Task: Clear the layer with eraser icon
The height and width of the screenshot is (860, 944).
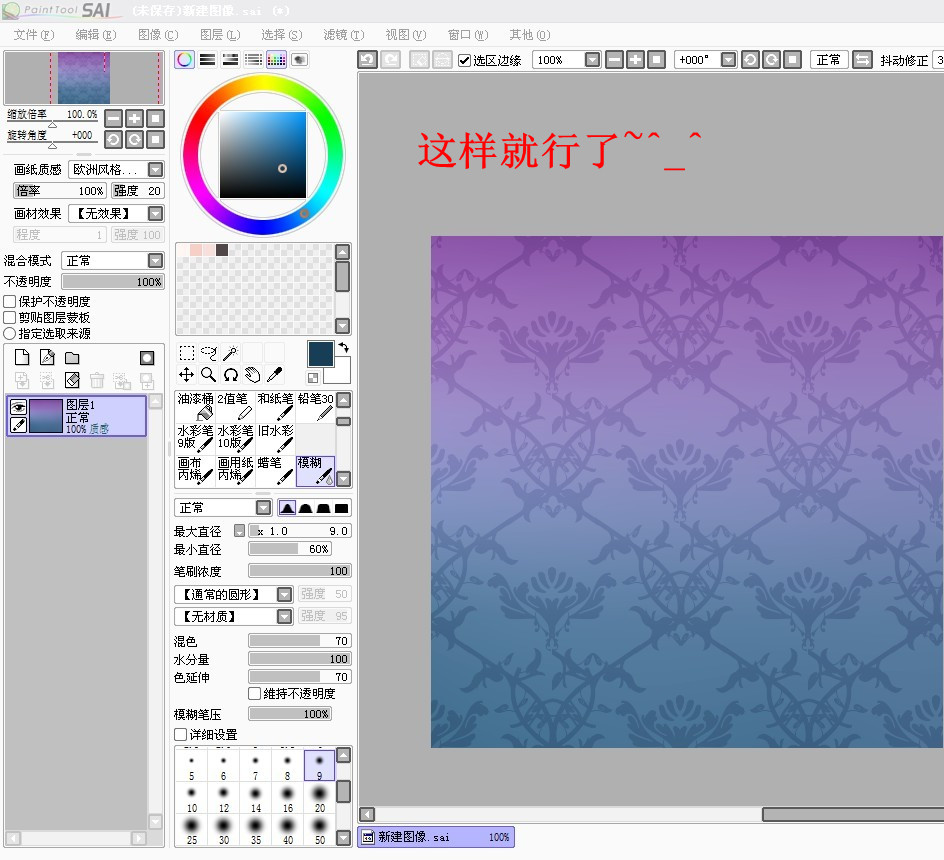Action: pyautogui.click(x=72, y=380)
